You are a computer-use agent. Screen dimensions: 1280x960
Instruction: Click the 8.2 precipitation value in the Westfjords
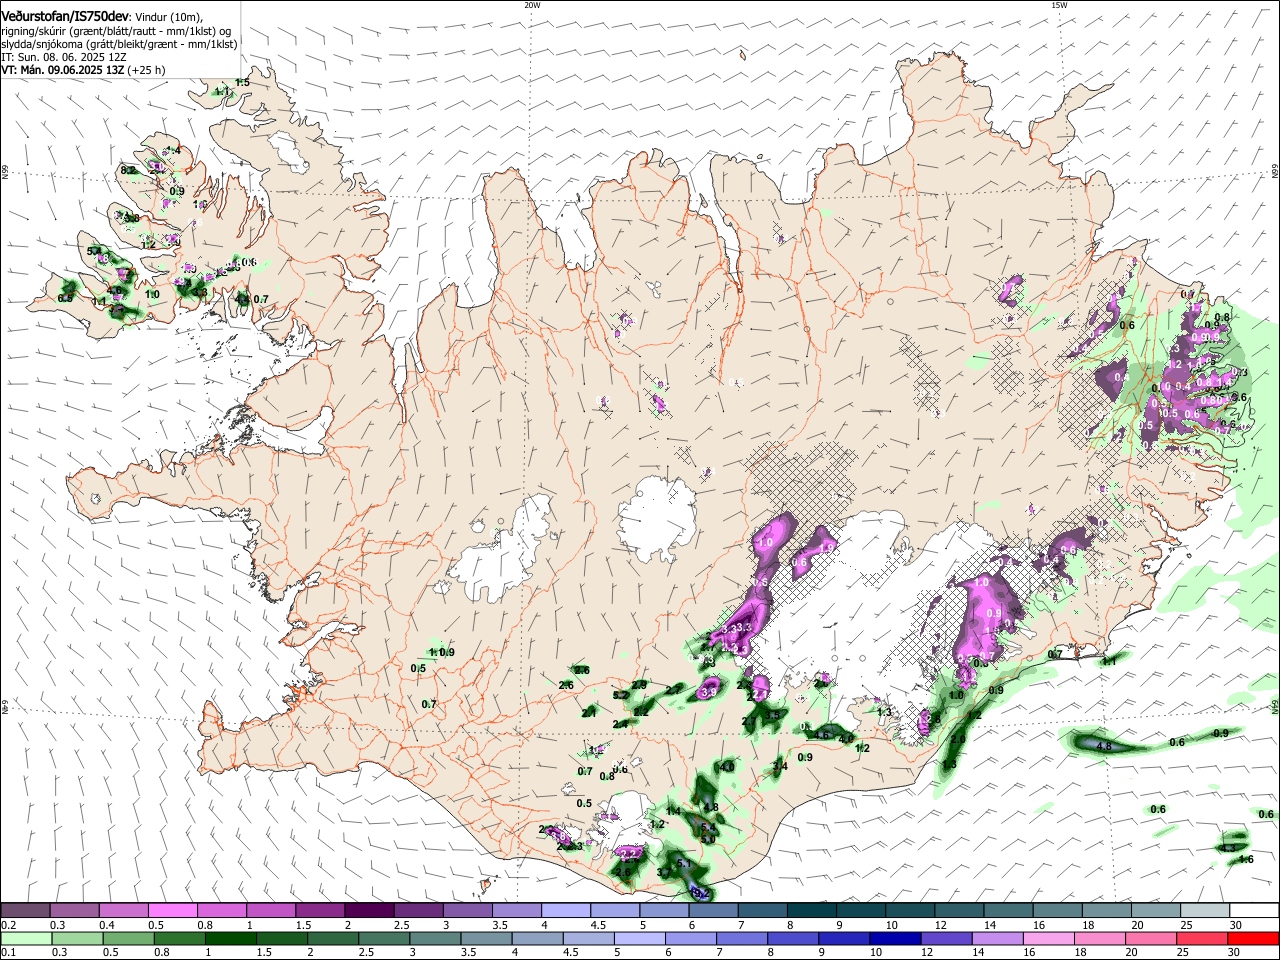128,171
